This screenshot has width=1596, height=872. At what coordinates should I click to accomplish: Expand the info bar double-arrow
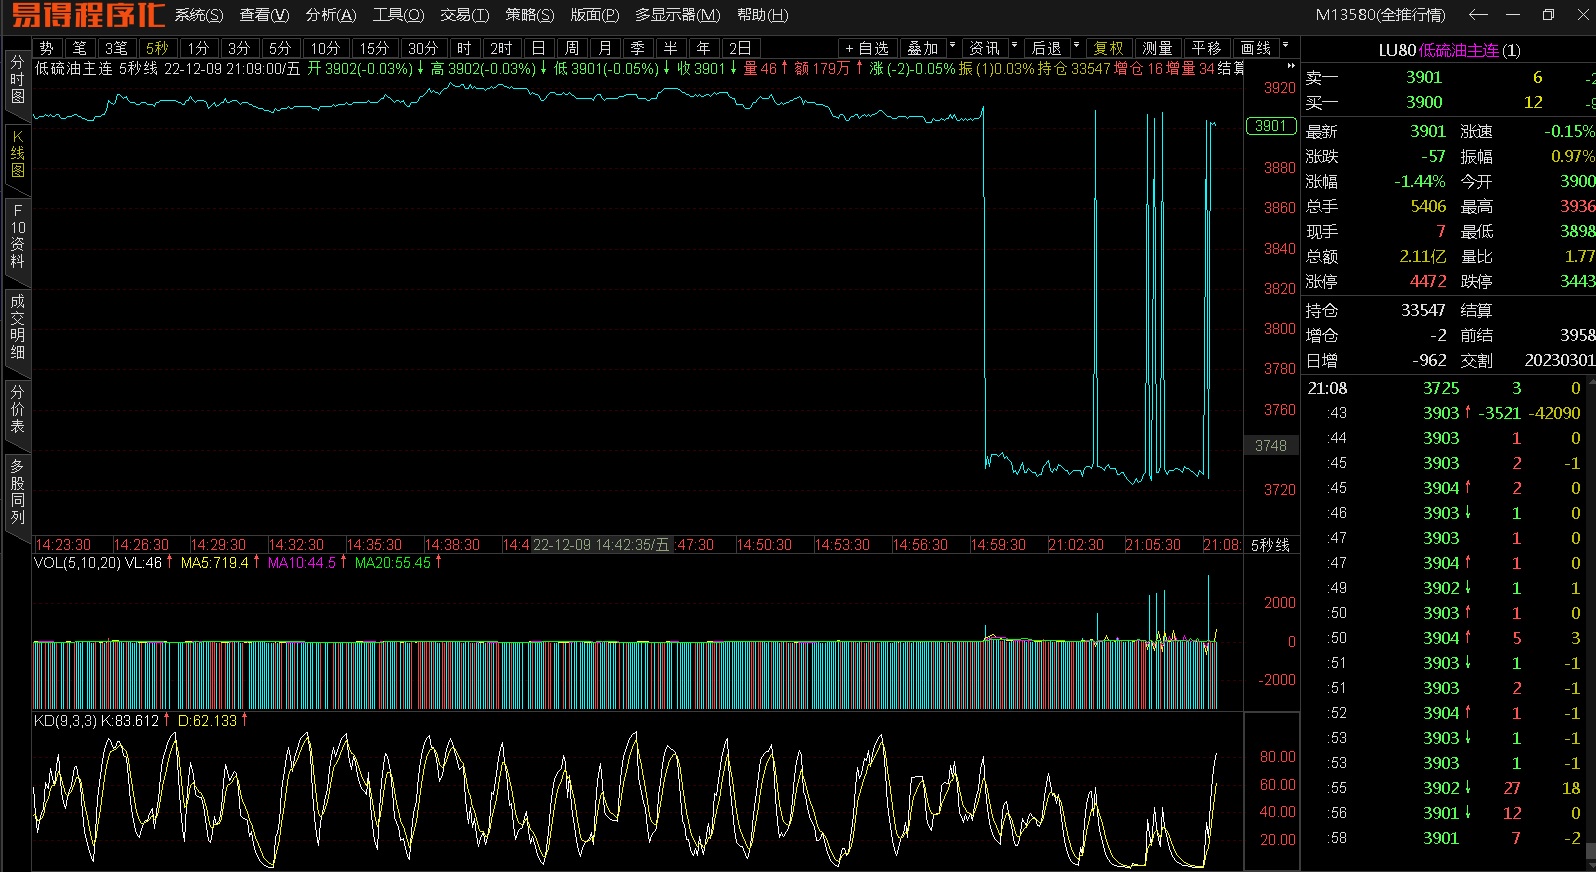click(1290, 66)
